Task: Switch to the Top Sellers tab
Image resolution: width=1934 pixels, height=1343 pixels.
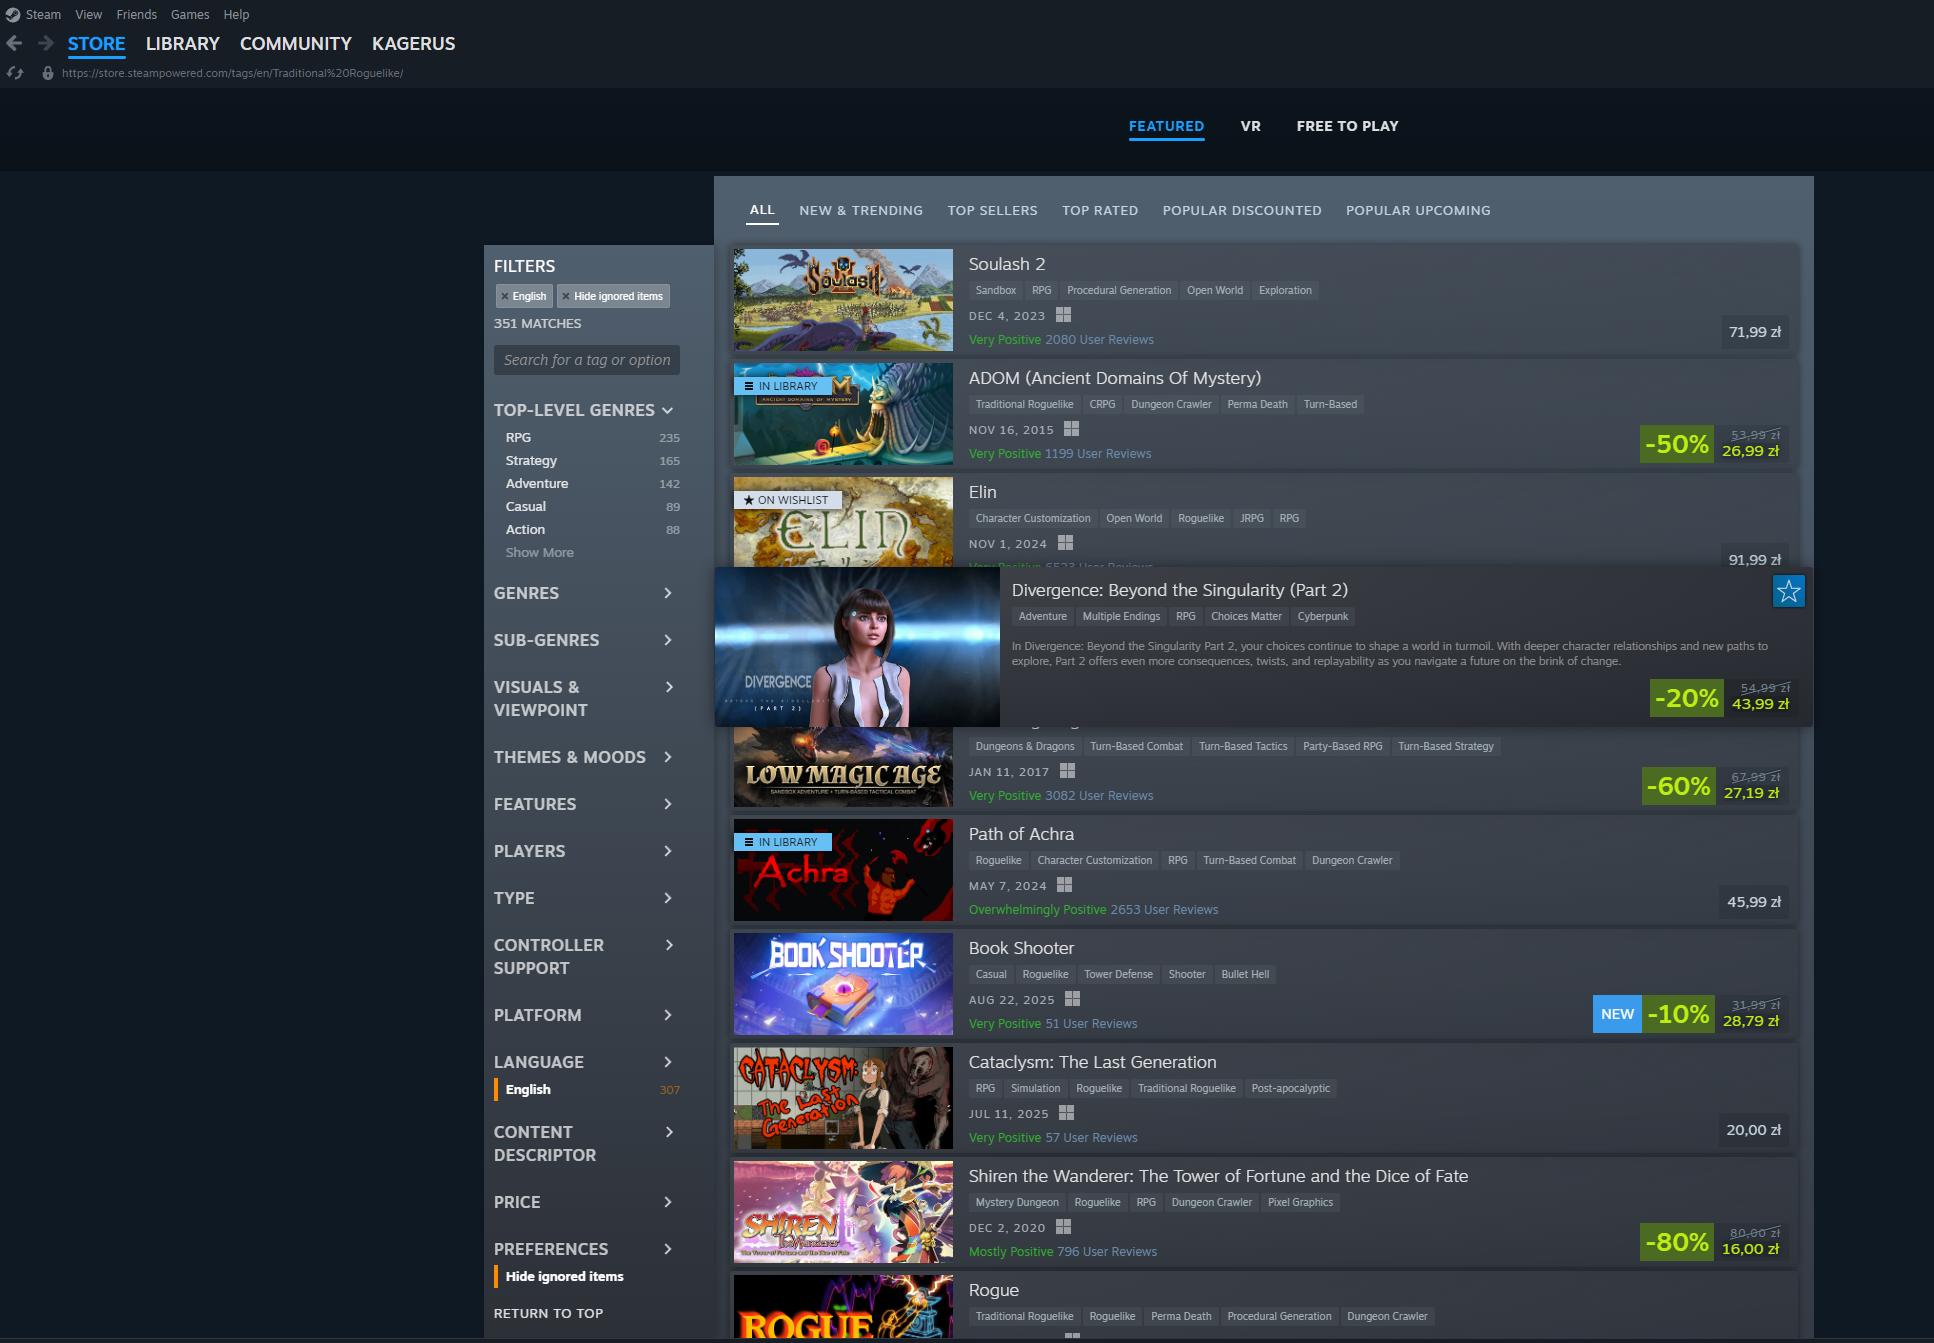Action: 992,210
